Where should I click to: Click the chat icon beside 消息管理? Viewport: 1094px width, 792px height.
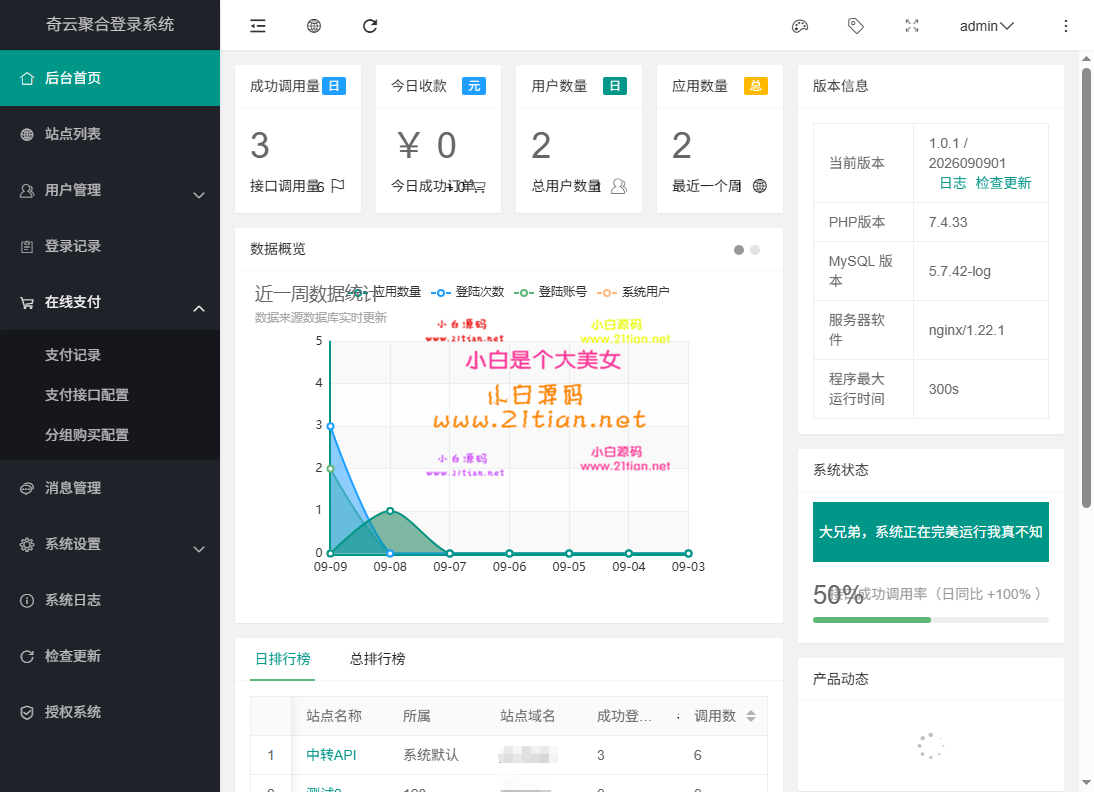[27, 488]
